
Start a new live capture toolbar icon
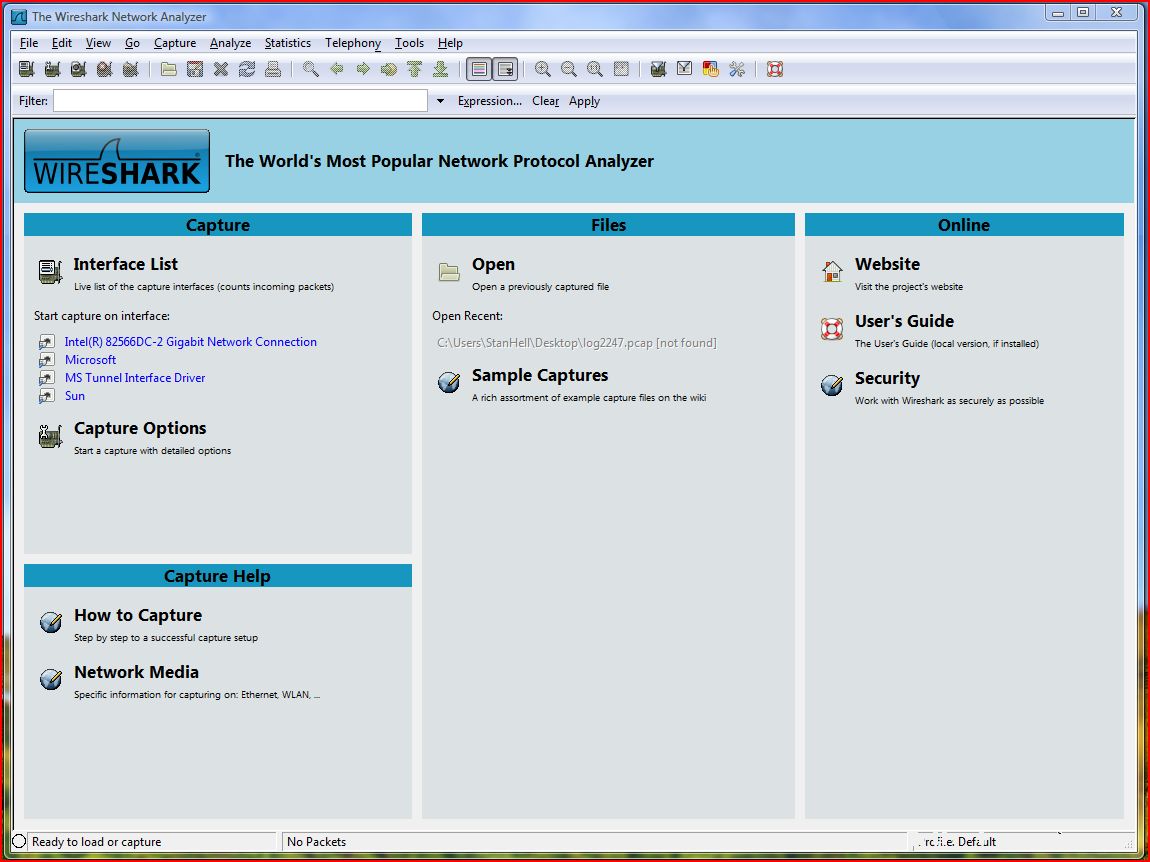point(78,69)
